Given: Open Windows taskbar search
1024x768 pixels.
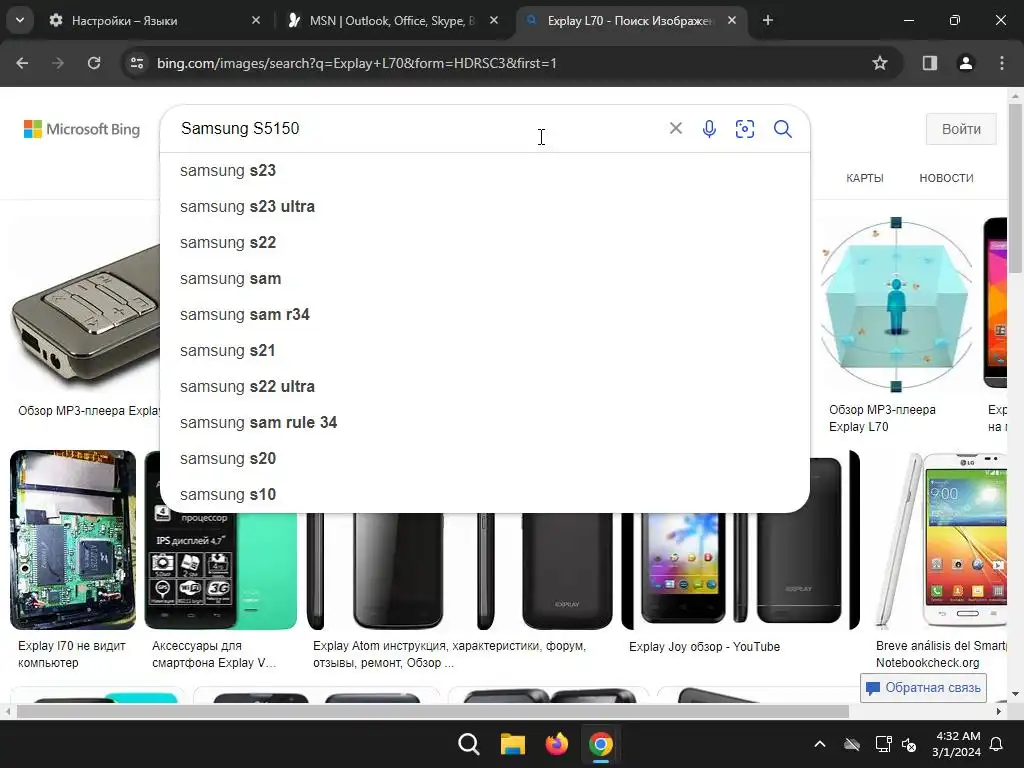Looking at the screenshot, I should point(468,744).
